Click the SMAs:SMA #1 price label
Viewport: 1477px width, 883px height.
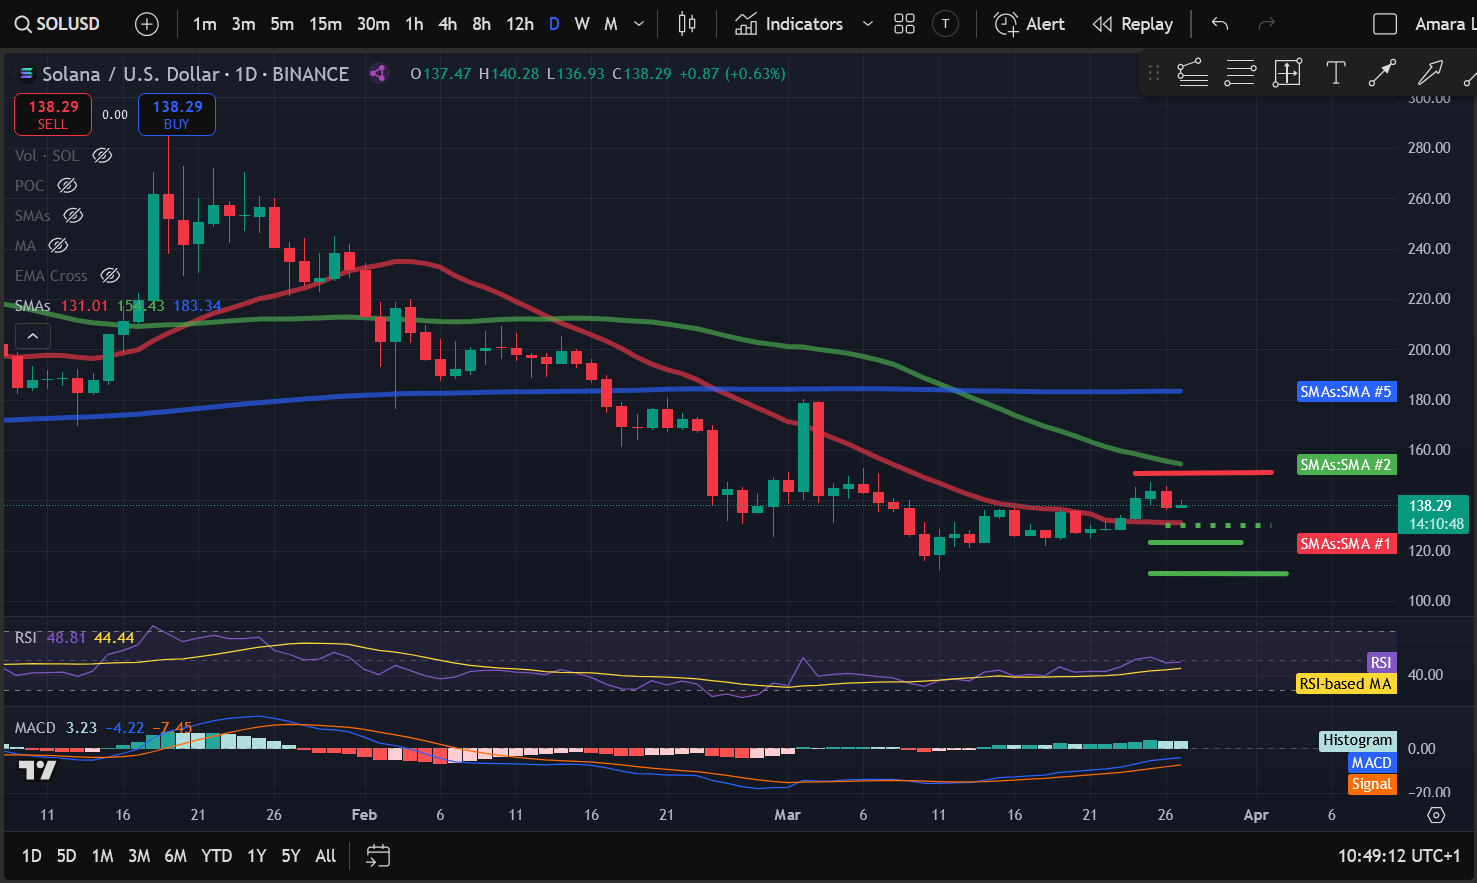click(x=1345, y=544)
